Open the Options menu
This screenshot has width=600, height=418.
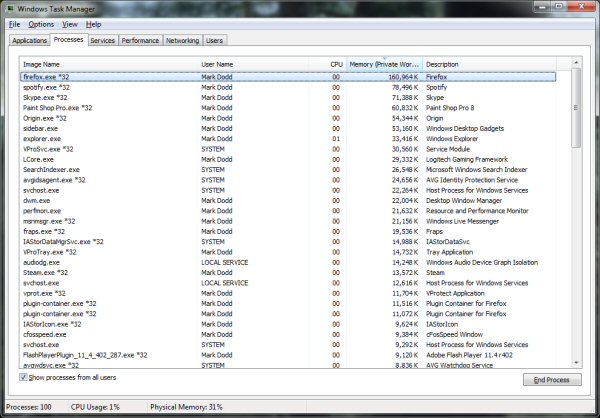point(41,24)
